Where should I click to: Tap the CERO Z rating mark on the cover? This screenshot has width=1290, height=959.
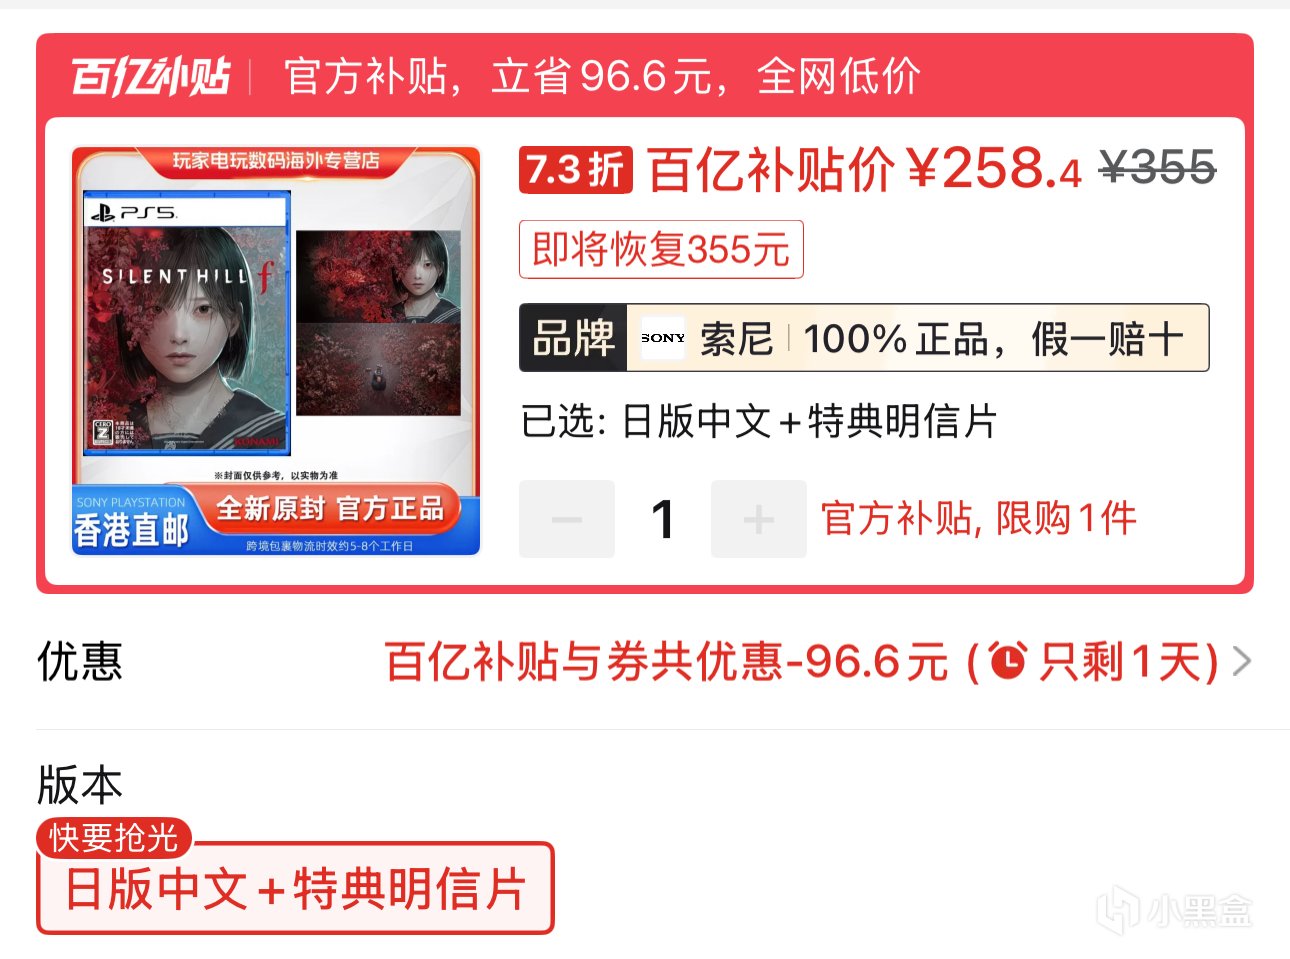pos(103,432)
